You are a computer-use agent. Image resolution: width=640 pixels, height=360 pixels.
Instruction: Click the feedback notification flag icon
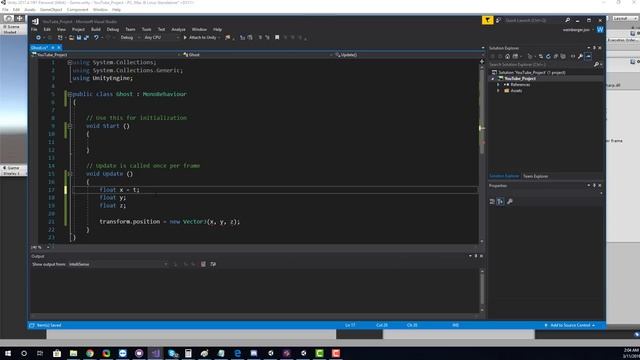pyautogui.click(x=487, y=20)
